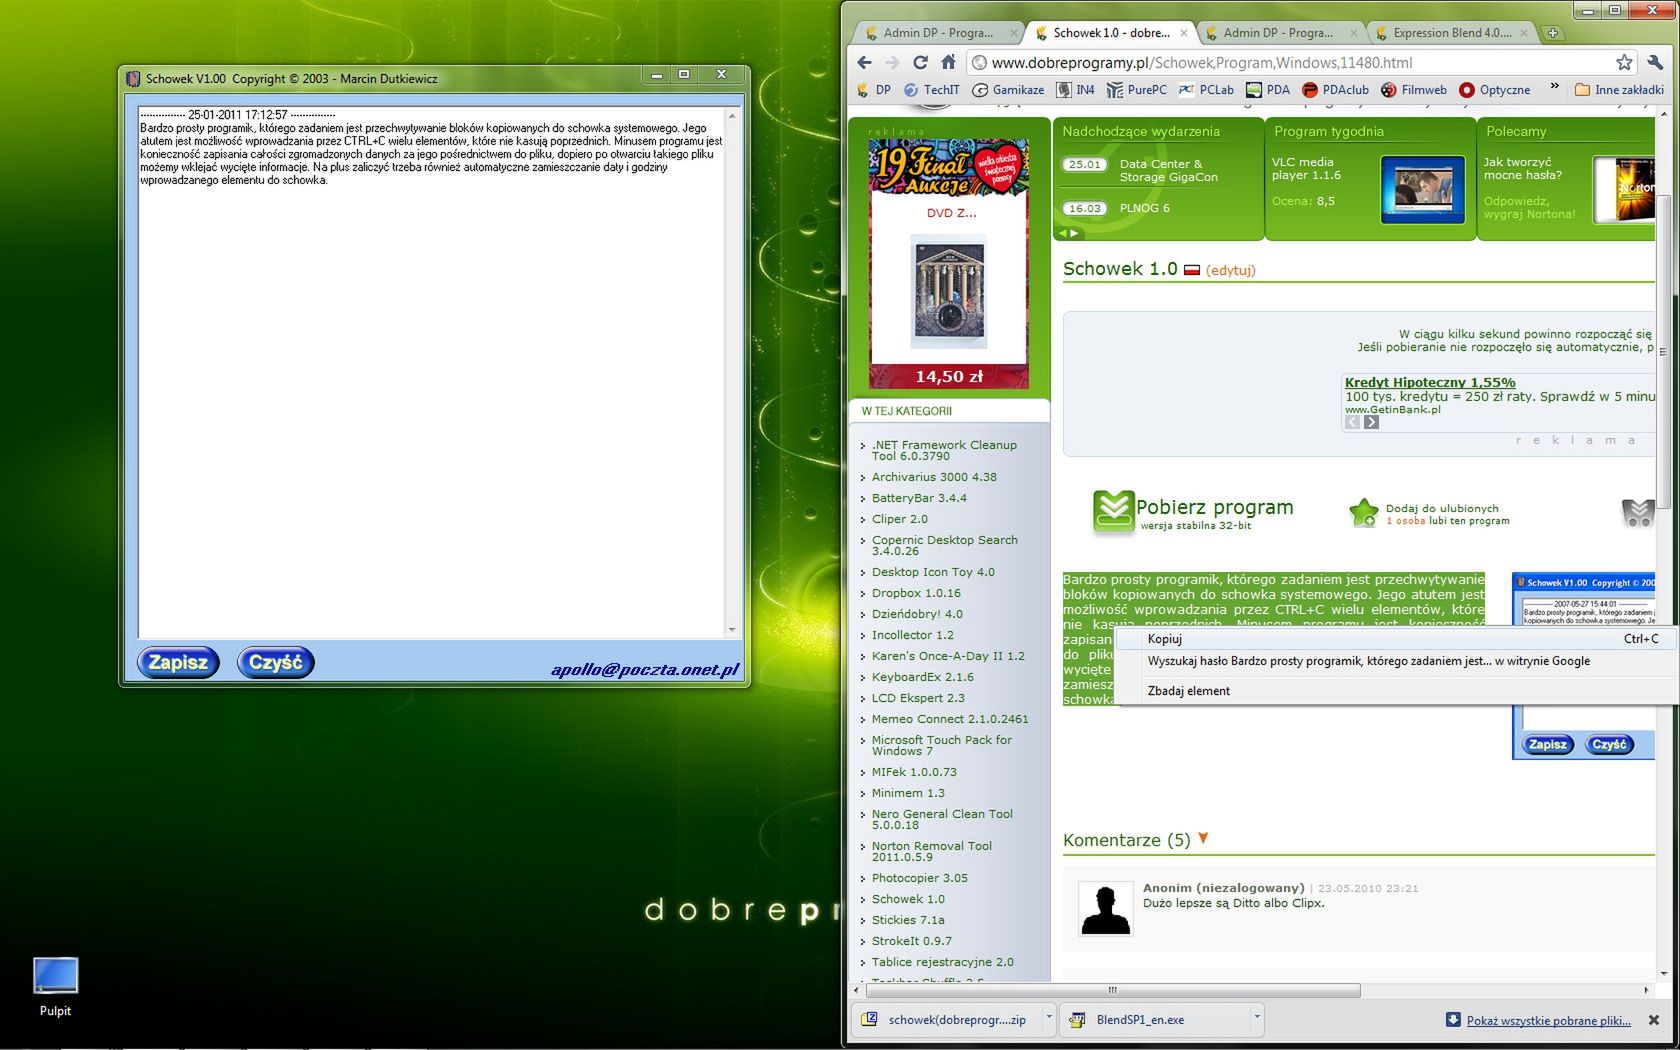Open BlendSP1_en.exe downloaded file

coord(1155,1020)
